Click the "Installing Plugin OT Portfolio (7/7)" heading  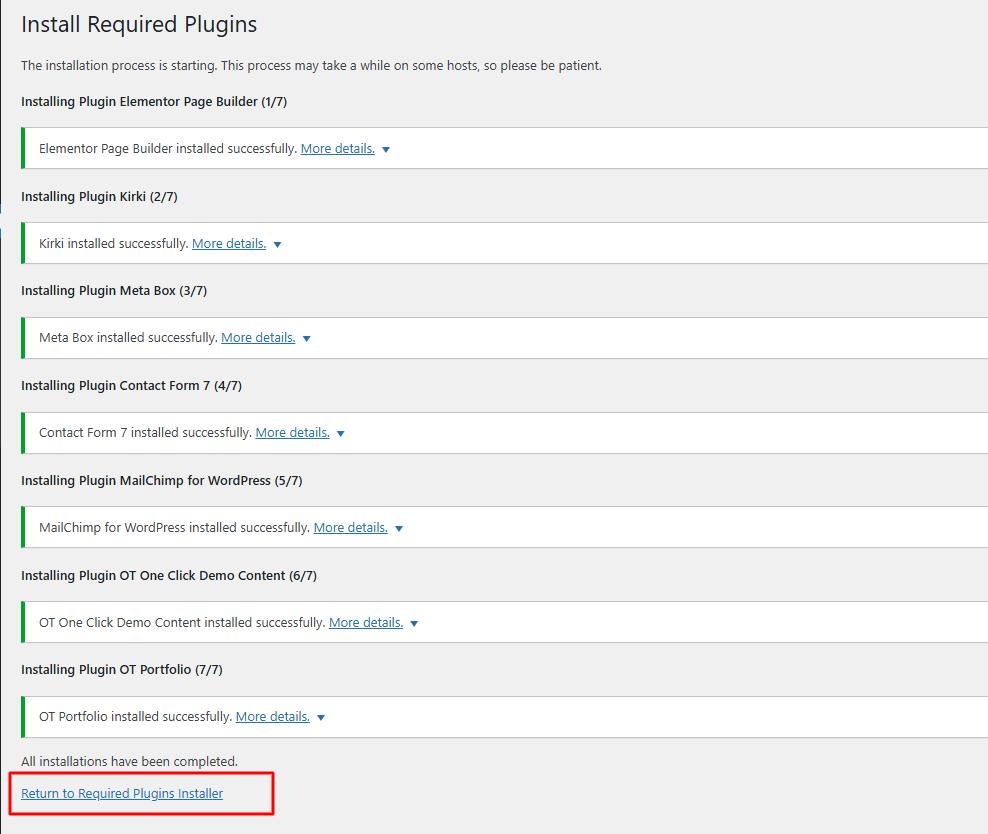tap(124, 670)
